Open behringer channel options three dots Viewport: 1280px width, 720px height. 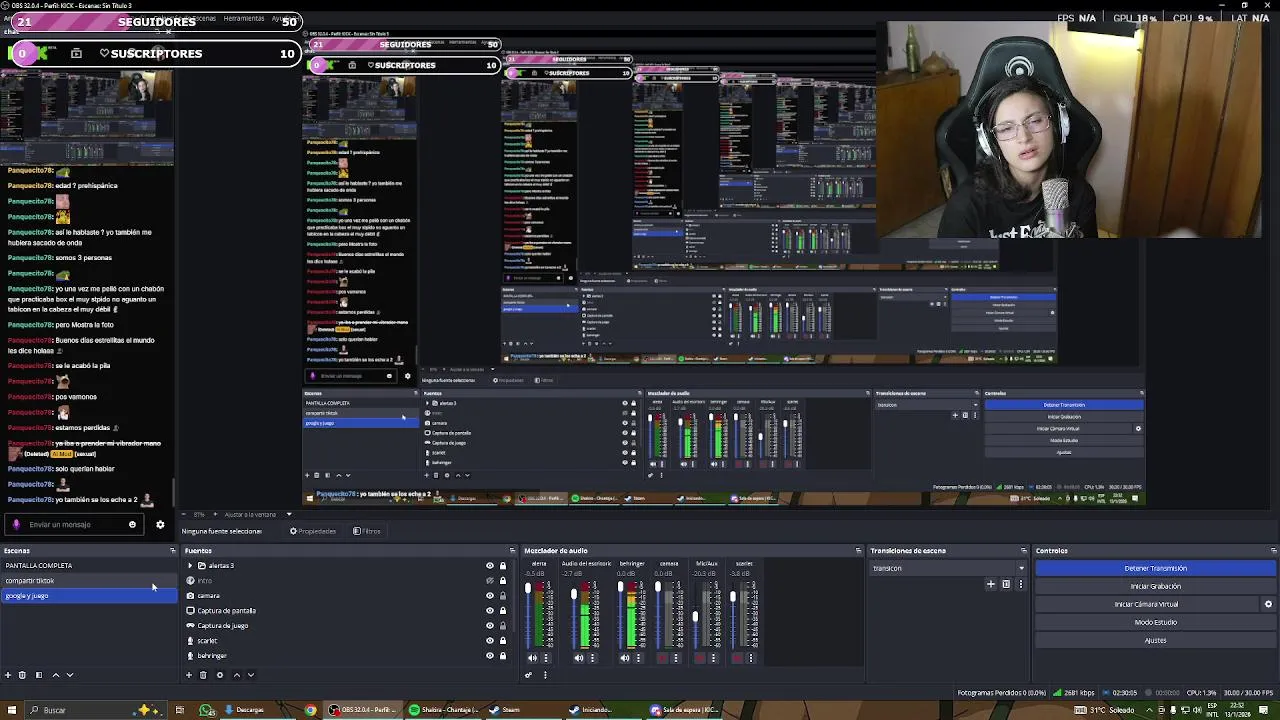[638, 658]
